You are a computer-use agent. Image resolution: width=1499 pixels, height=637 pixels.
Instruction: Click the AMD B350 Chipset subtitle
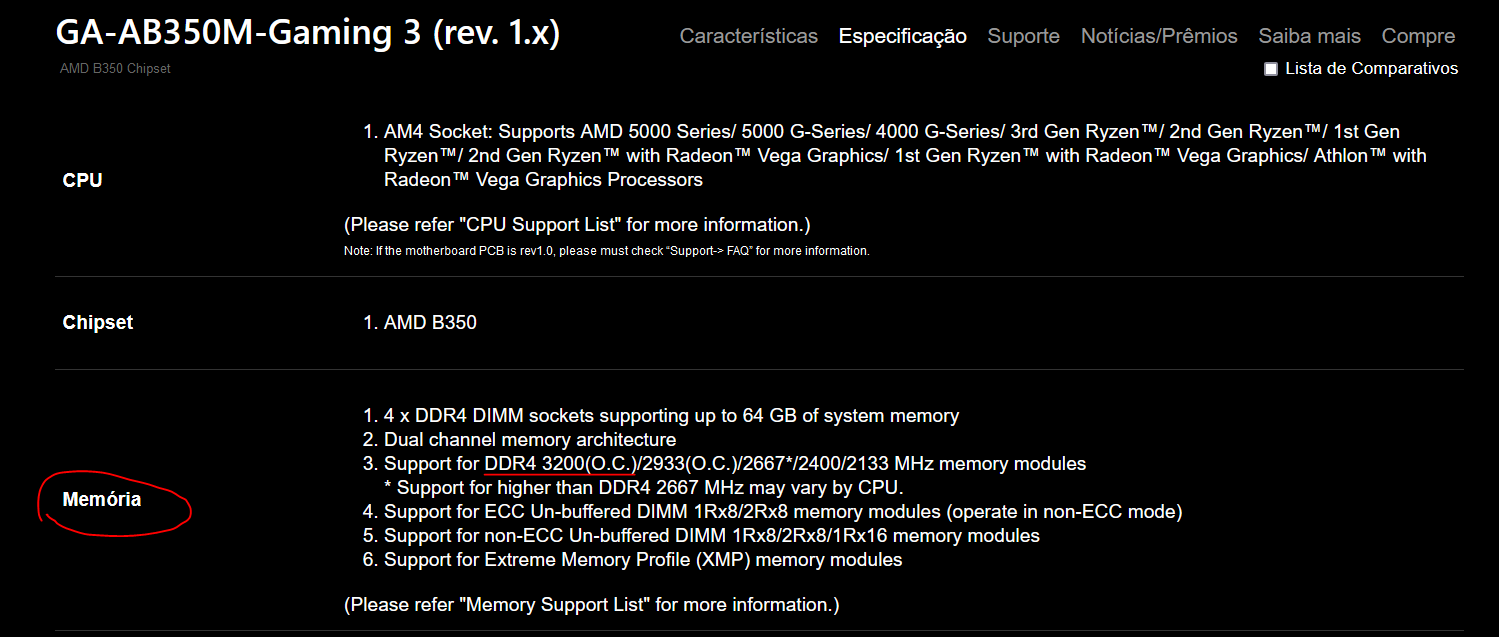pyautogui.click(x=115, y=69)
